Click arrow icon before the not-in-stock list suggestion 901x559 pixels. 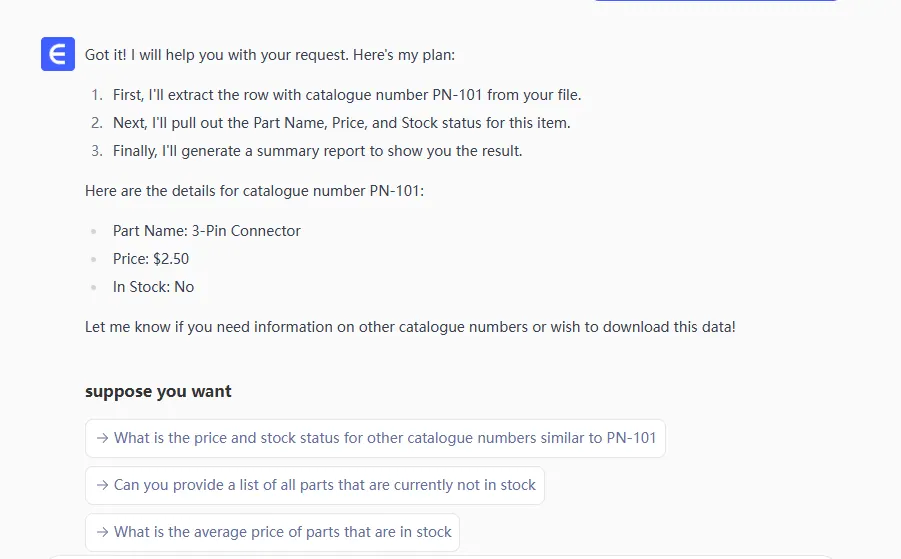click(102, 485)
